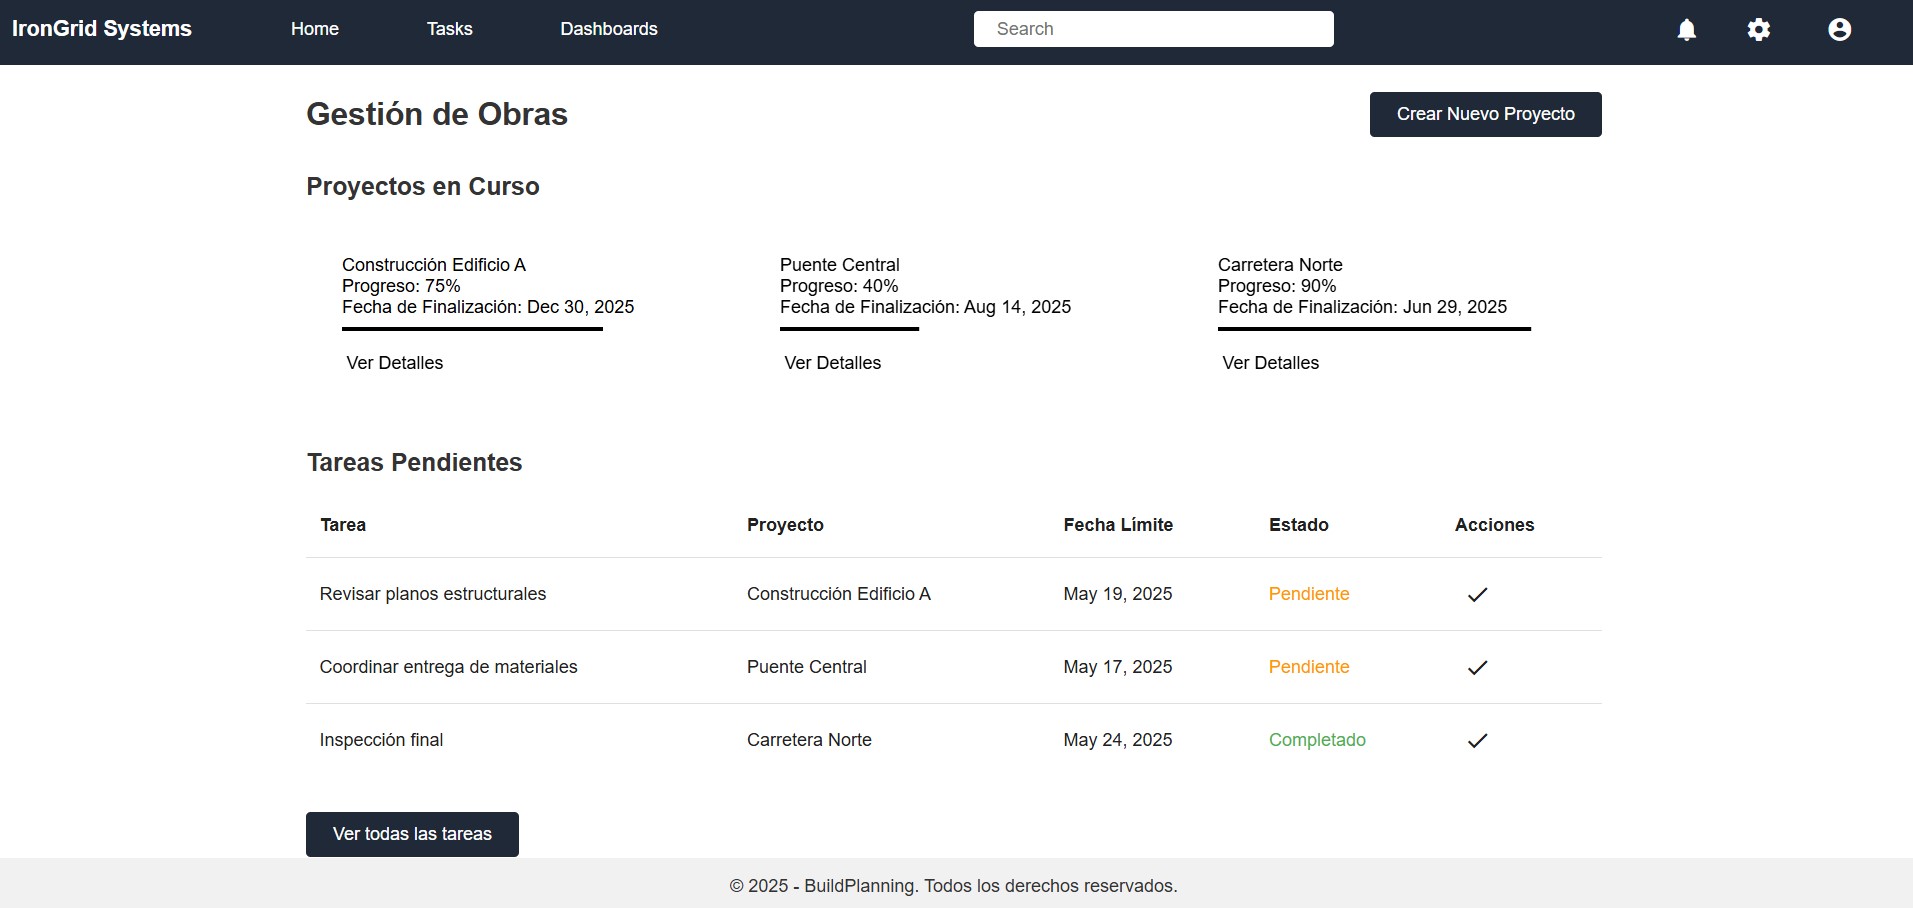
Task: Click checkmark for Coordinar entrega de materiales
Action: (1477, 667)
